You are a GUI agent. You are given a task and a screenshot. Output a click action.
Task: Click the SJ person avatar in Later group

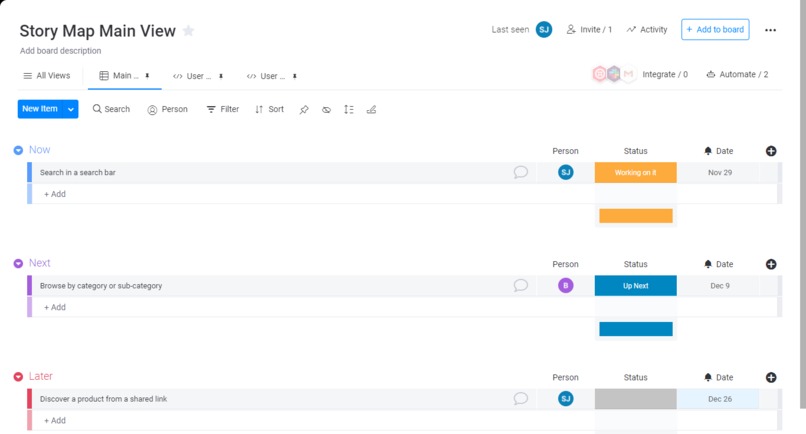[x=565, y=399]
